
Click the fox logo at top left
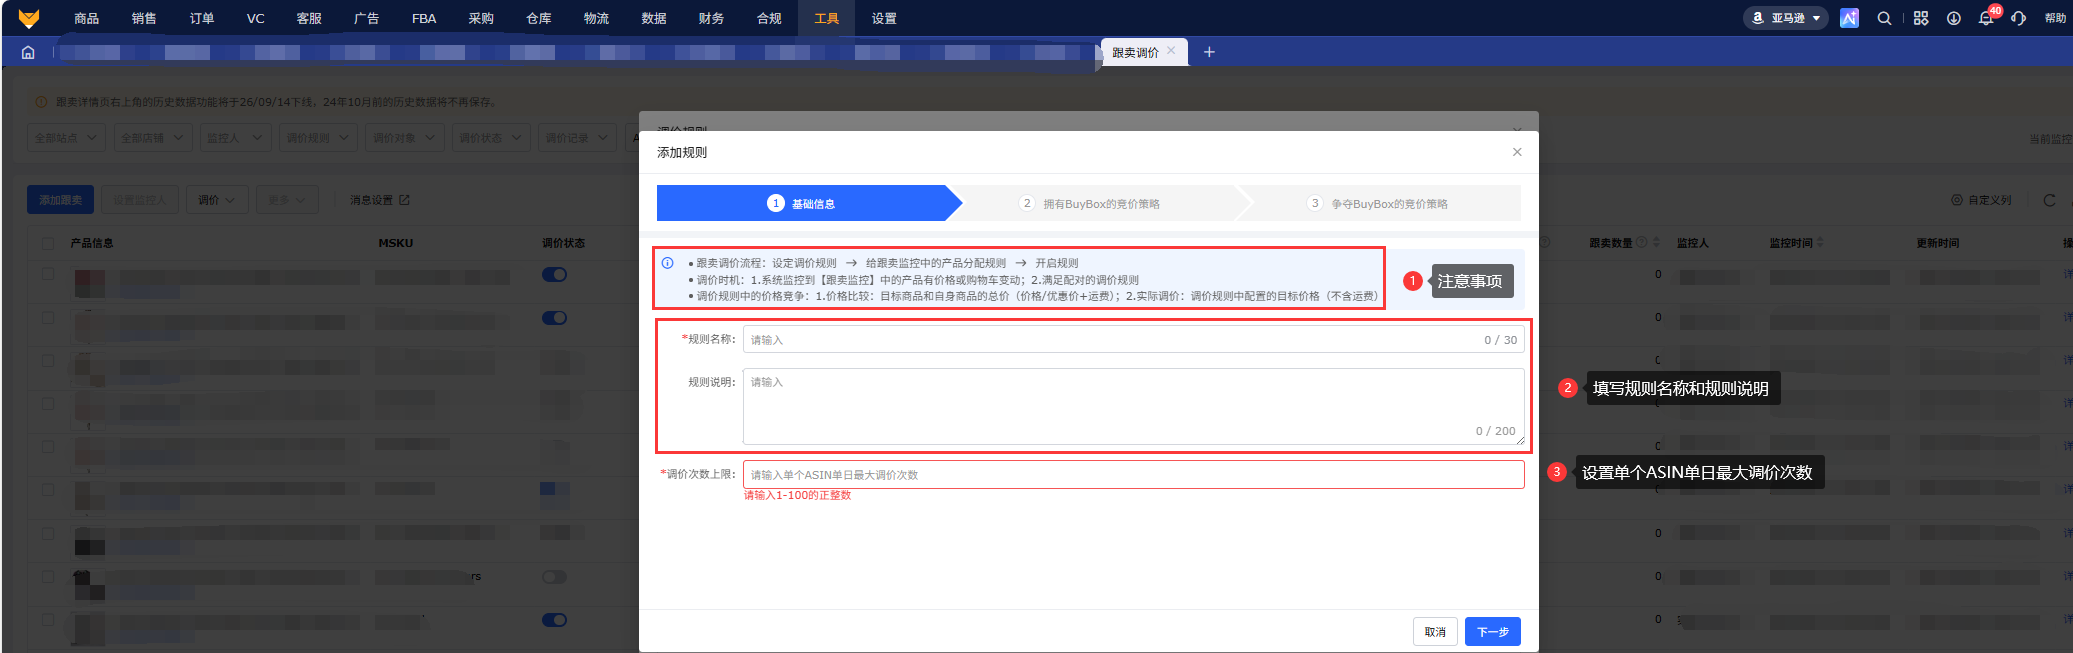(x=29, y=18)
